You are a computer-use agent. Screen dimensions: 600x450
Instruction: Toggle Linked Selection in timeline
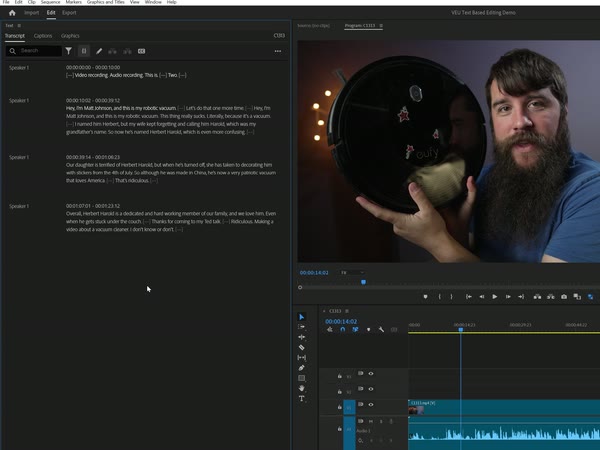tap(355, 329)
